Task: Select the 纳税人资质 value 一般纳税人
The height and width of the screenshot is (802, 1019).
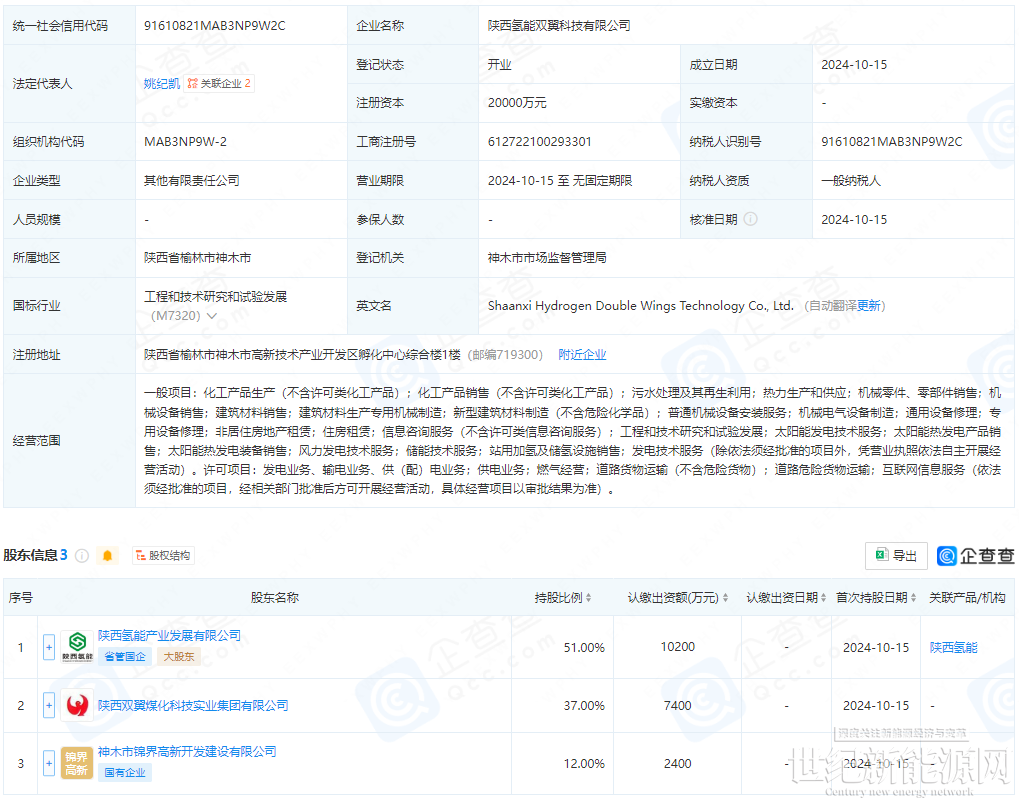Action: (851, 181)
